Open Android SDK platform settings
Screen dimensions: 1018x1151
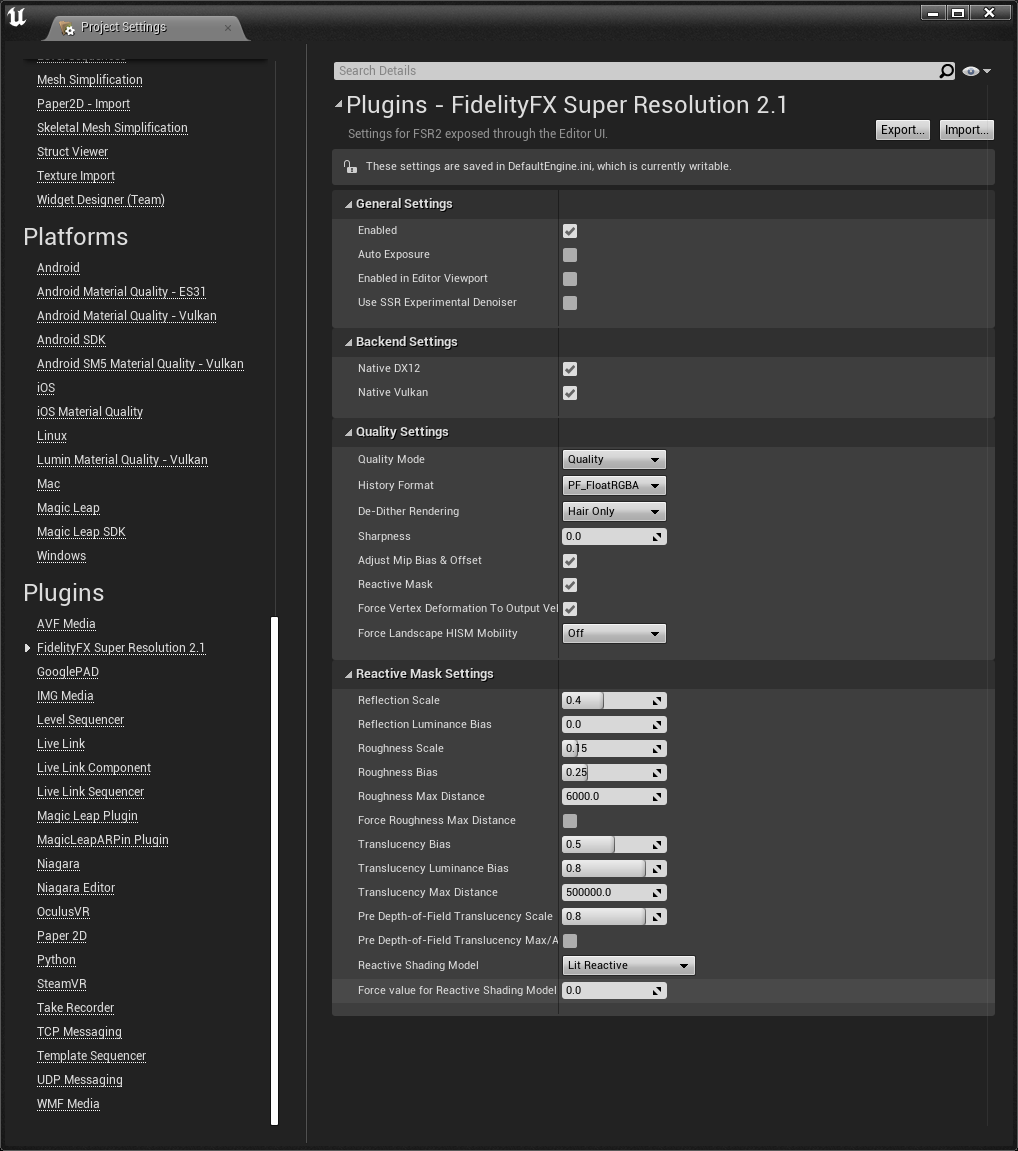click(x=71, y=339)
